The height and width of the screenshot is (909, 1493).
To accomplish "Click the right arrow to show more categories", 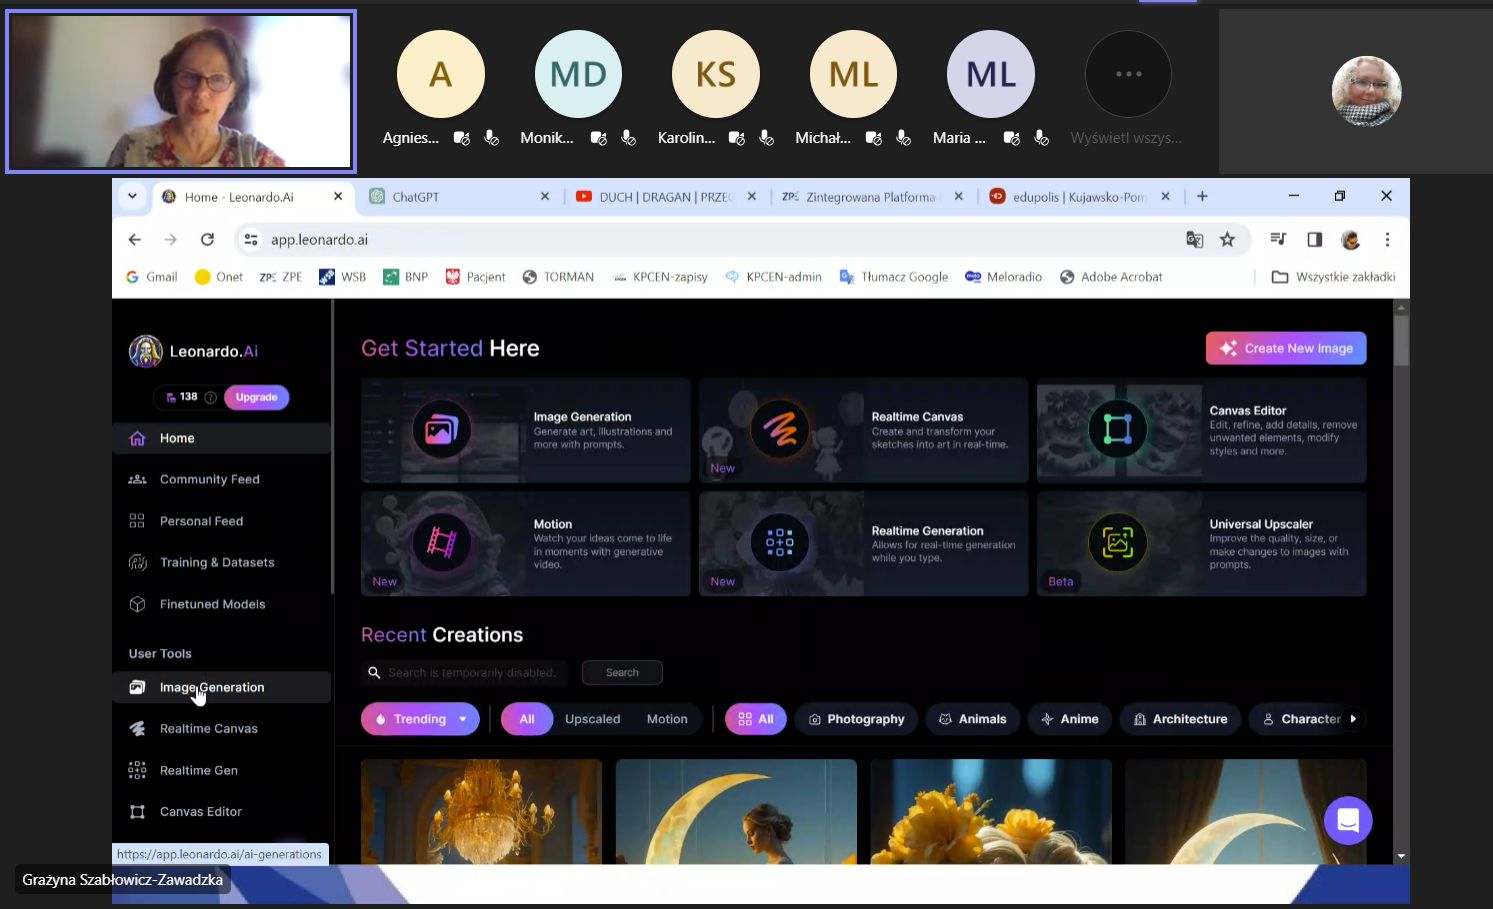I will tap(1353, 719).
